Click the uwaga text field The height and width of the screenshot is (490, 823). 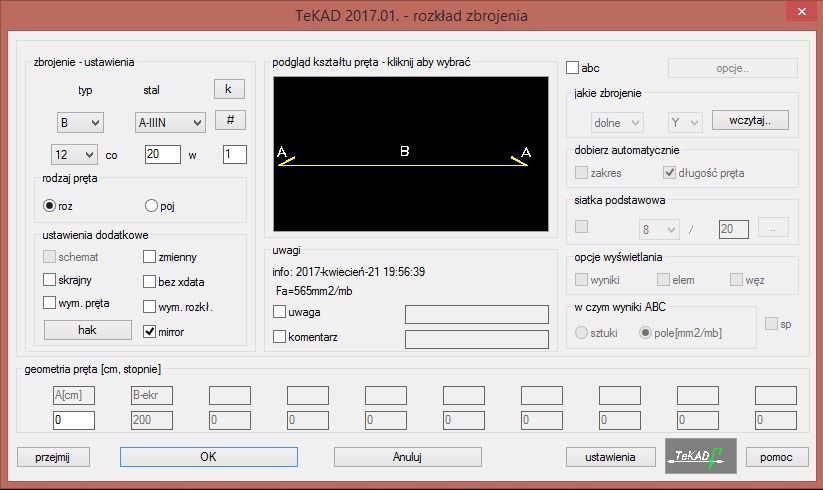click(x=477, y=315)
